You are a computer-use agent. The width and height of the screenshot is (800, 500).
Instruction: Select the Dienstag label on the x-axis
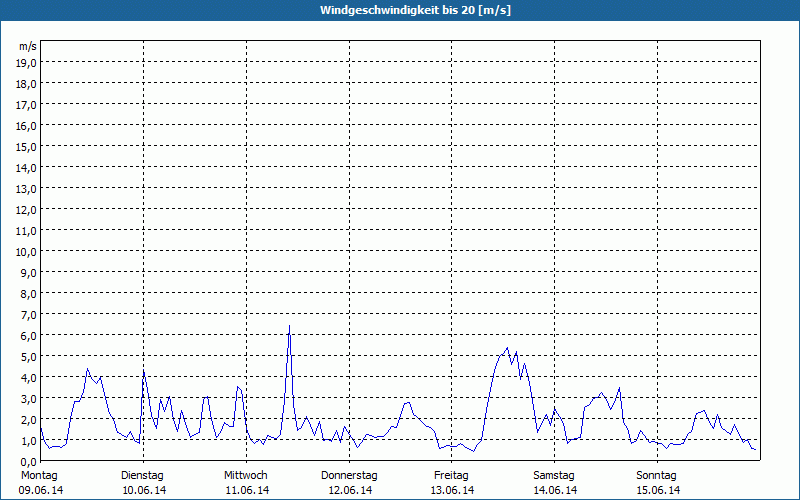[142, 475]
